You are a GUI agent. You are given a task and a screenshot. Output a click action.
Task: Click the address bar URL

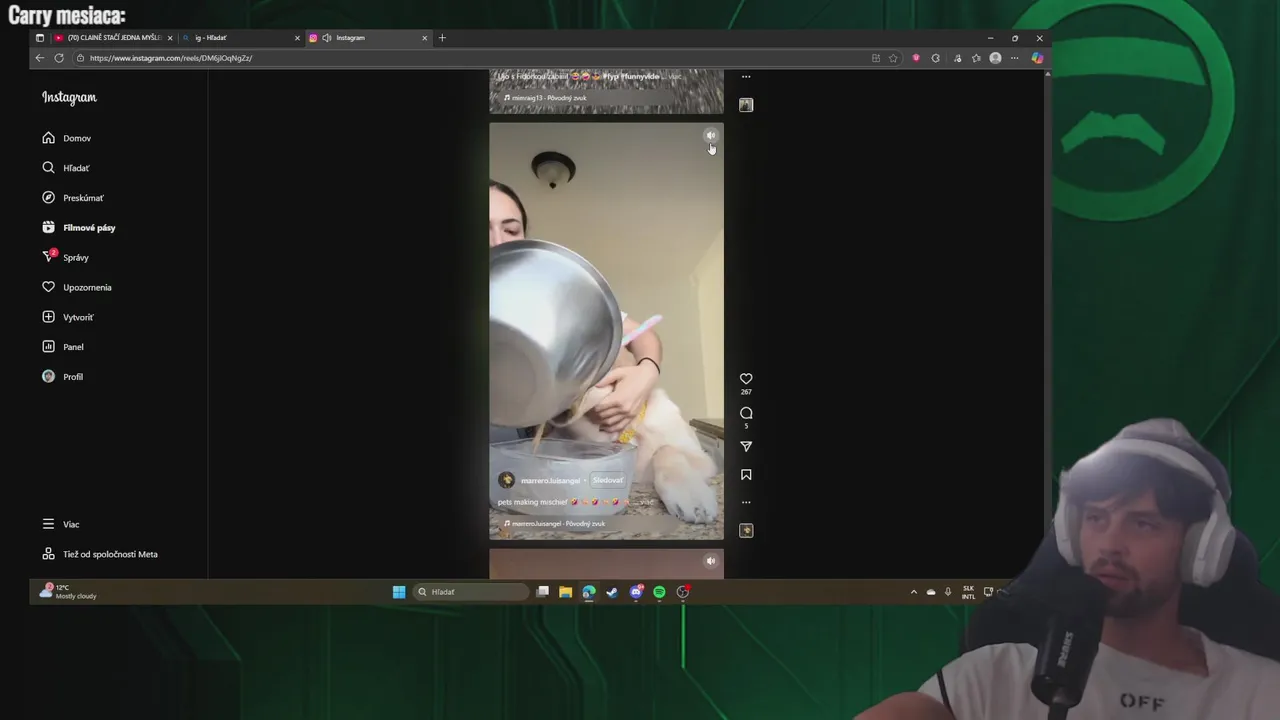170,58
